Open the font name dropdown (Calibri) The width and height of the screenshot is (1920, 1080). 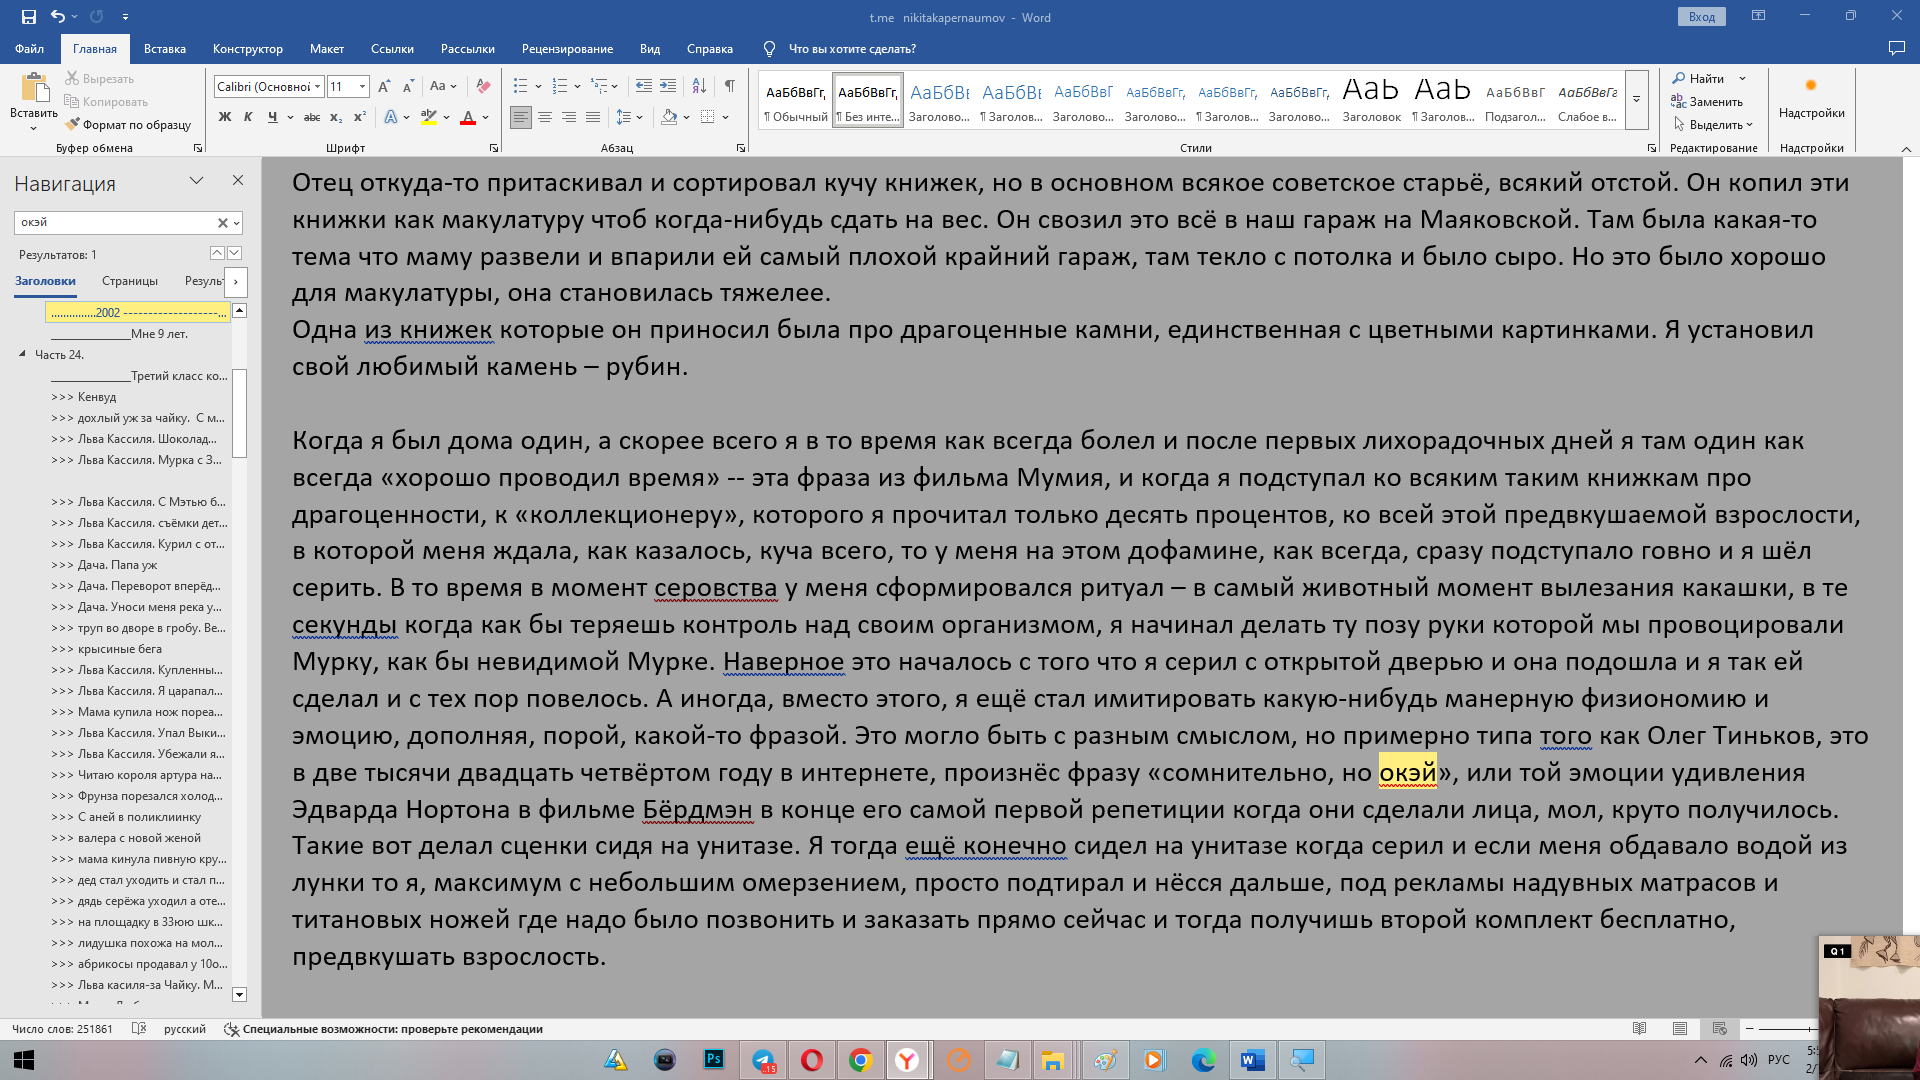317,86
